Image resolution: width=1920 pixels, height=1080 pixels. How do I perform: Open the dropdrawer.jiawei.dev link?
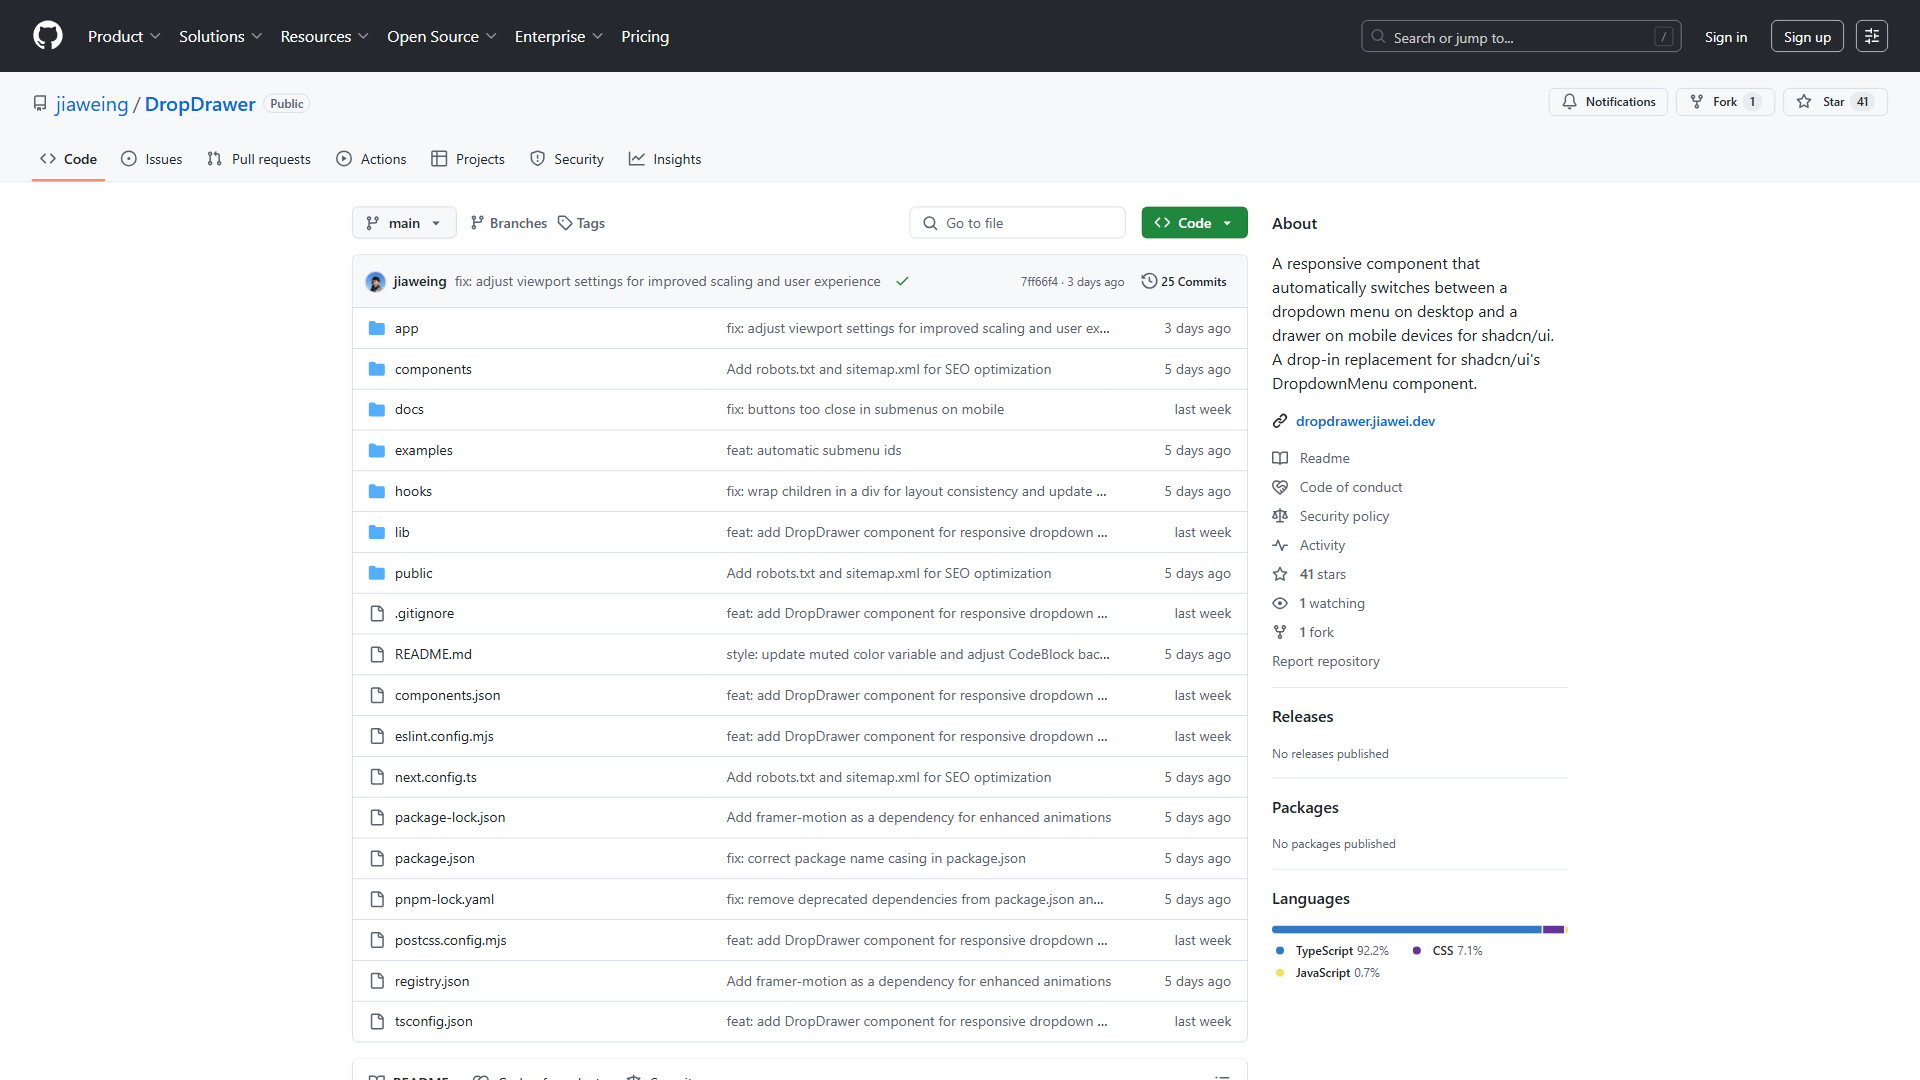point(1365,421)
